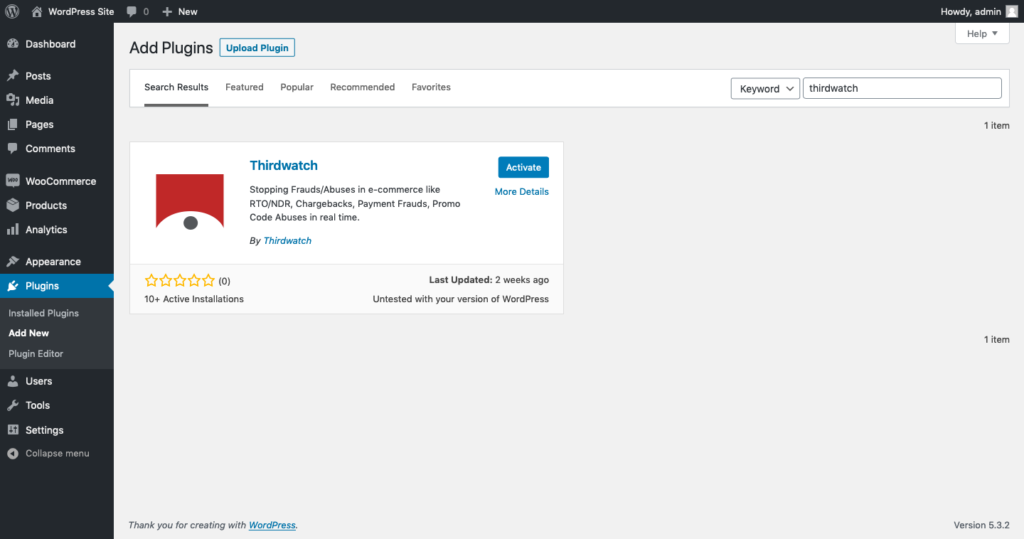
Task: Click 'Untested with your version of WordPress' text
Action: coord(460,299)
